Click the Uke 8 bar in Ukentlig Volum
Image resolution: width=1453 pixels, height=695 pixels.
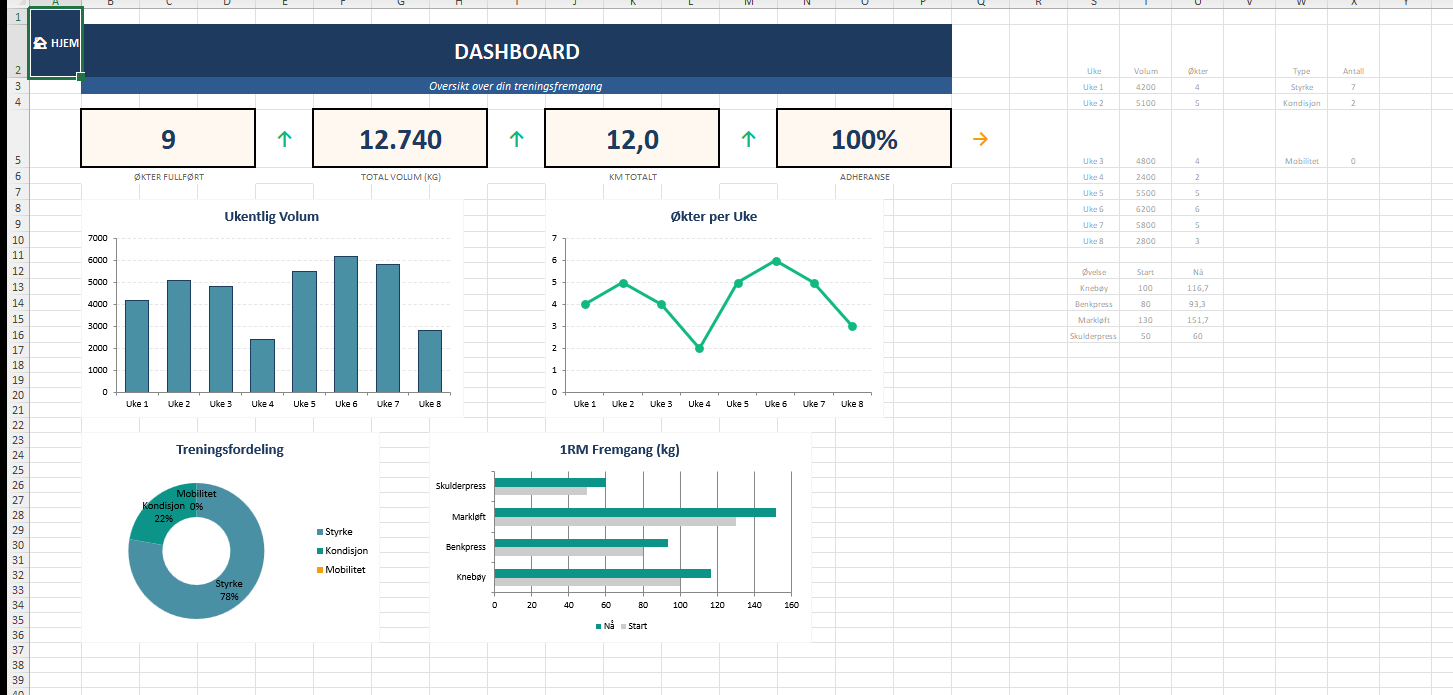coord(429,361)
